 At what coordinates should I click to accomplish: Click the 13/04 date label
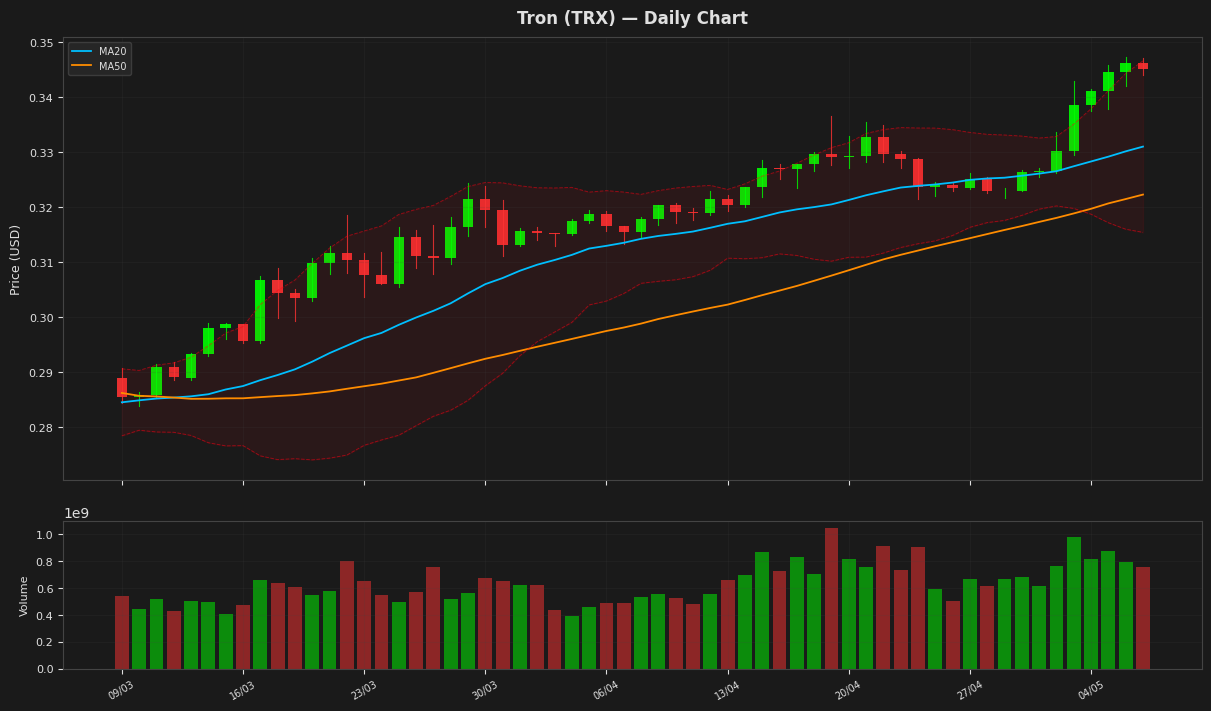pyautogui.click(x=727, y=690)
